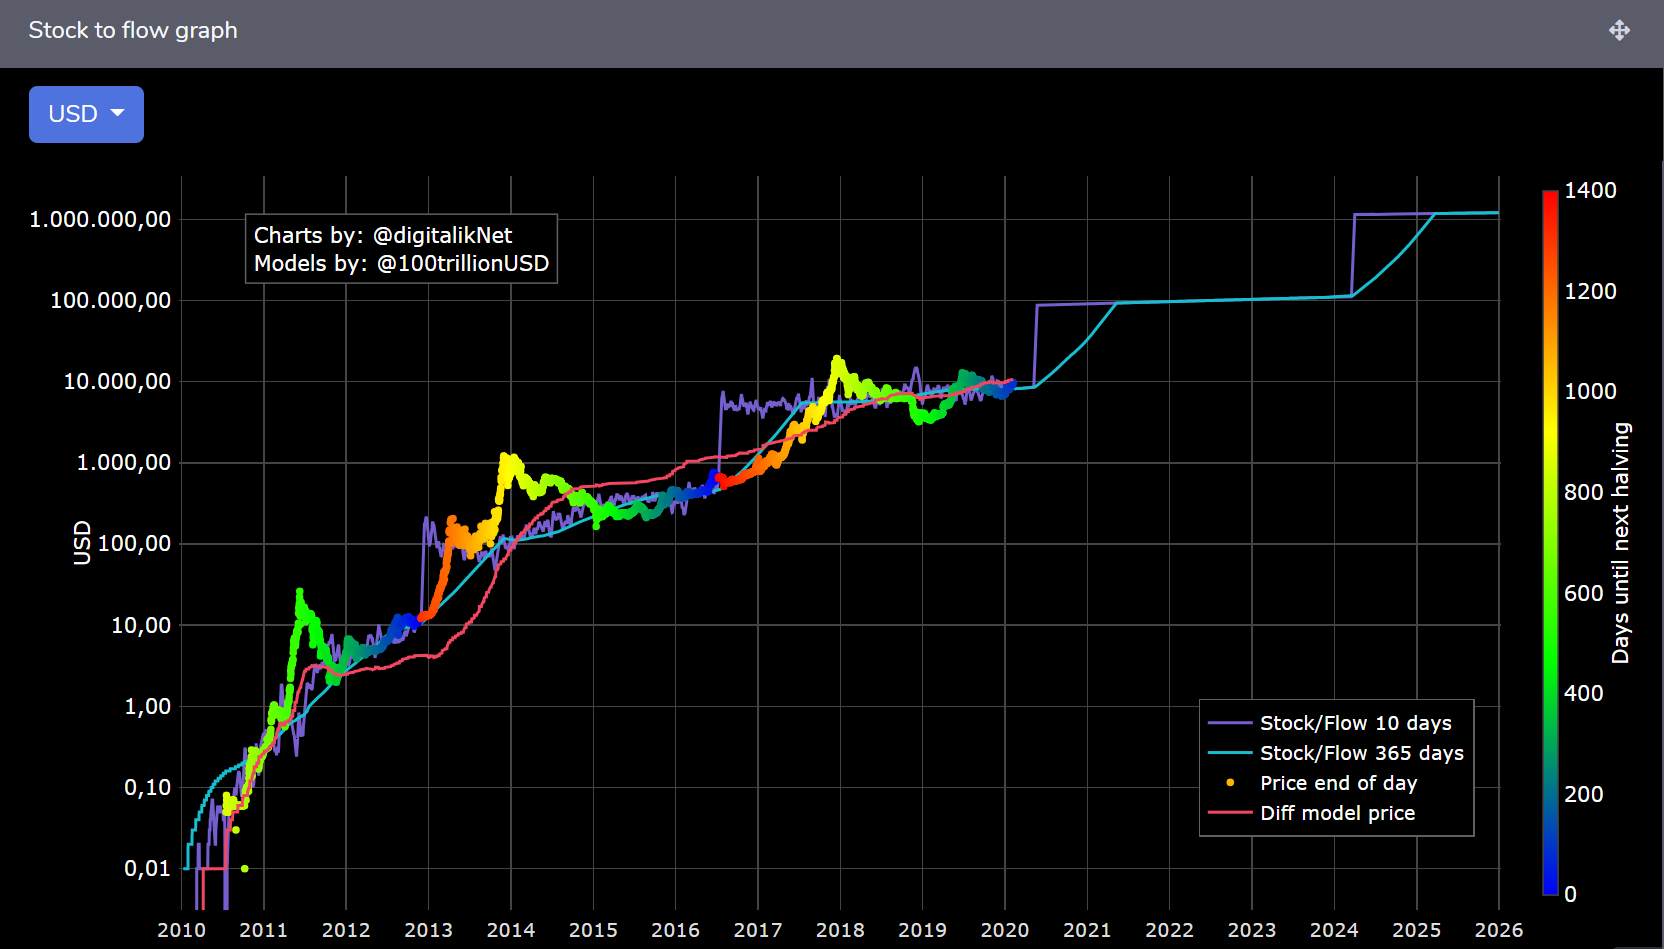Select the Price end of day legend entry
Screen dimensions: 1664x949
click(x=1339, y=783)
